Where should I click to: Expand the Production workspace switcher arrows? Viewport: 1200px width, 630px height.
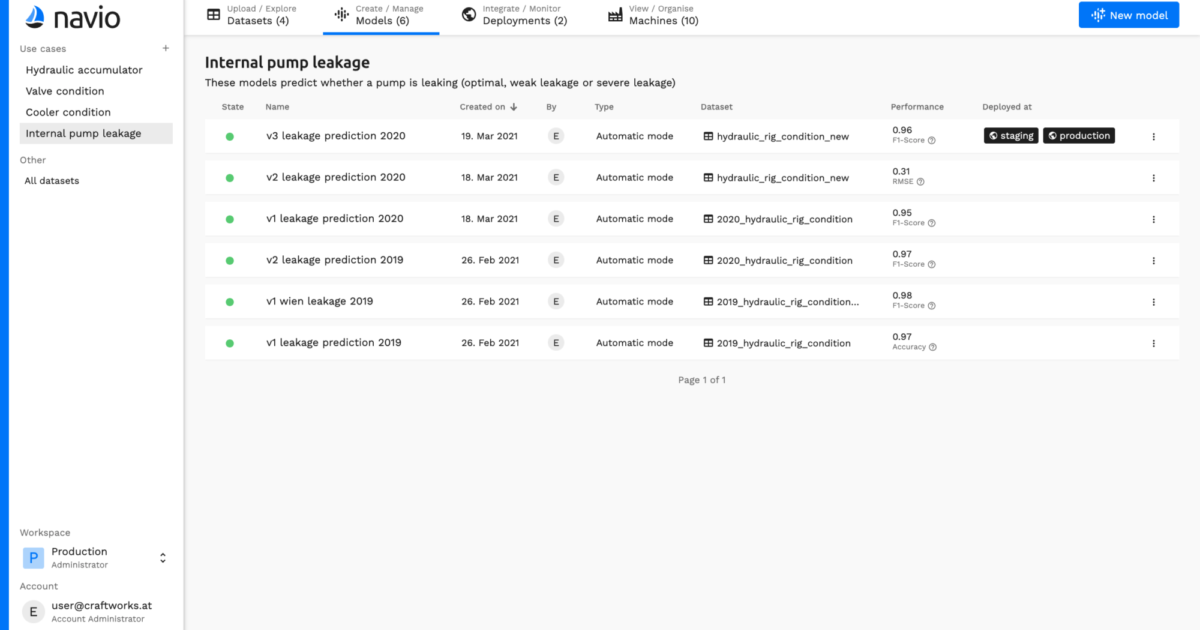163,558
